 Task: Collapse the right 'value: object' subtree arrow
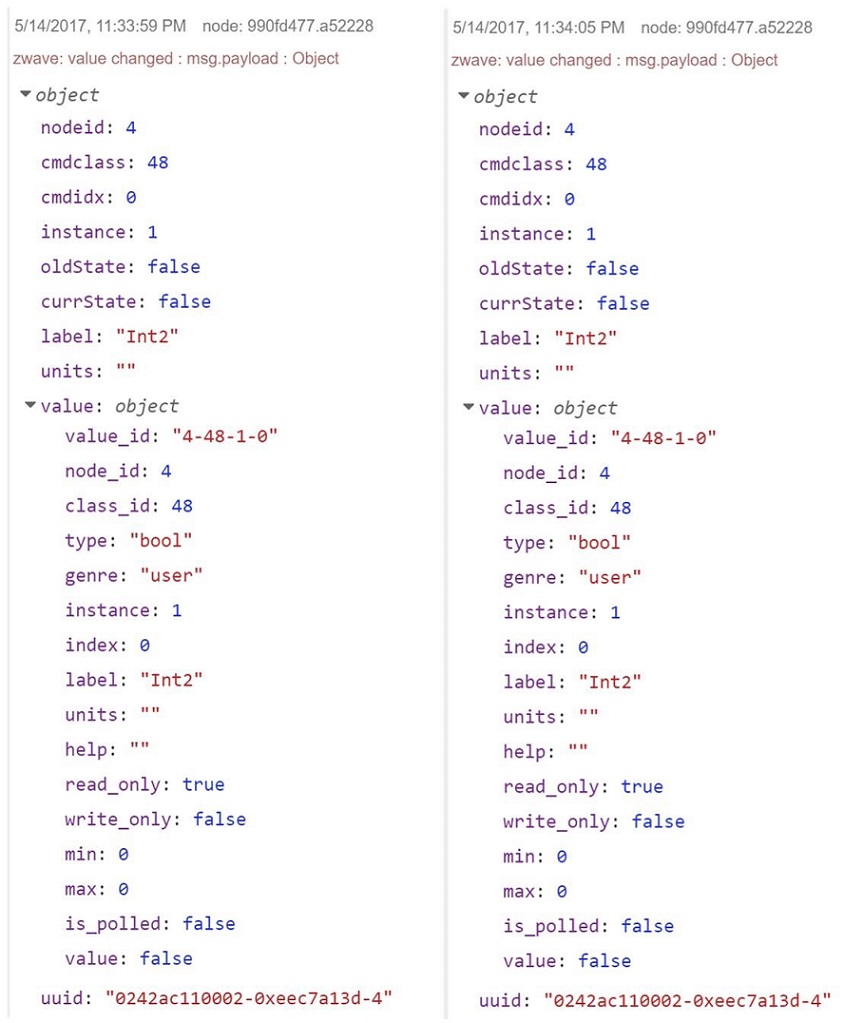(468, 407)
